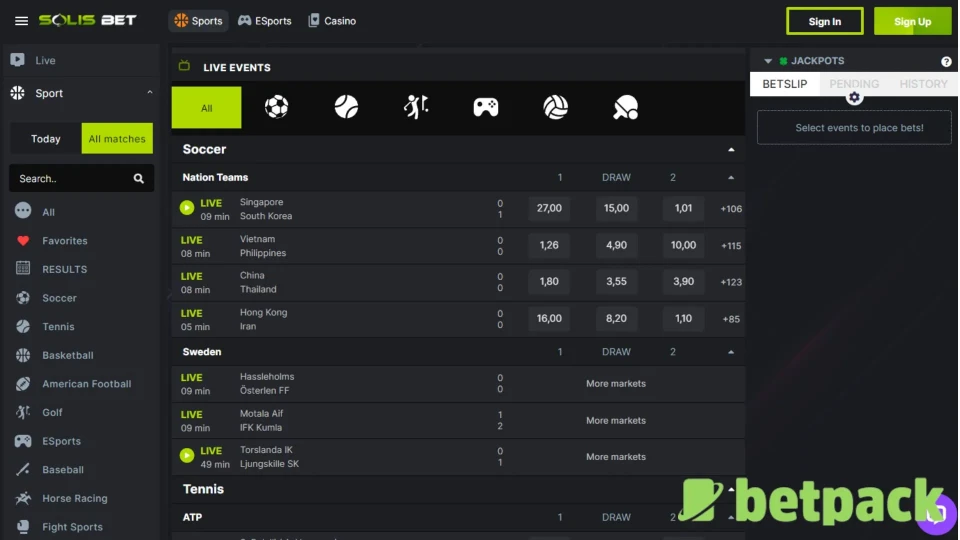Select the All live events filter

tap(207, 108)
